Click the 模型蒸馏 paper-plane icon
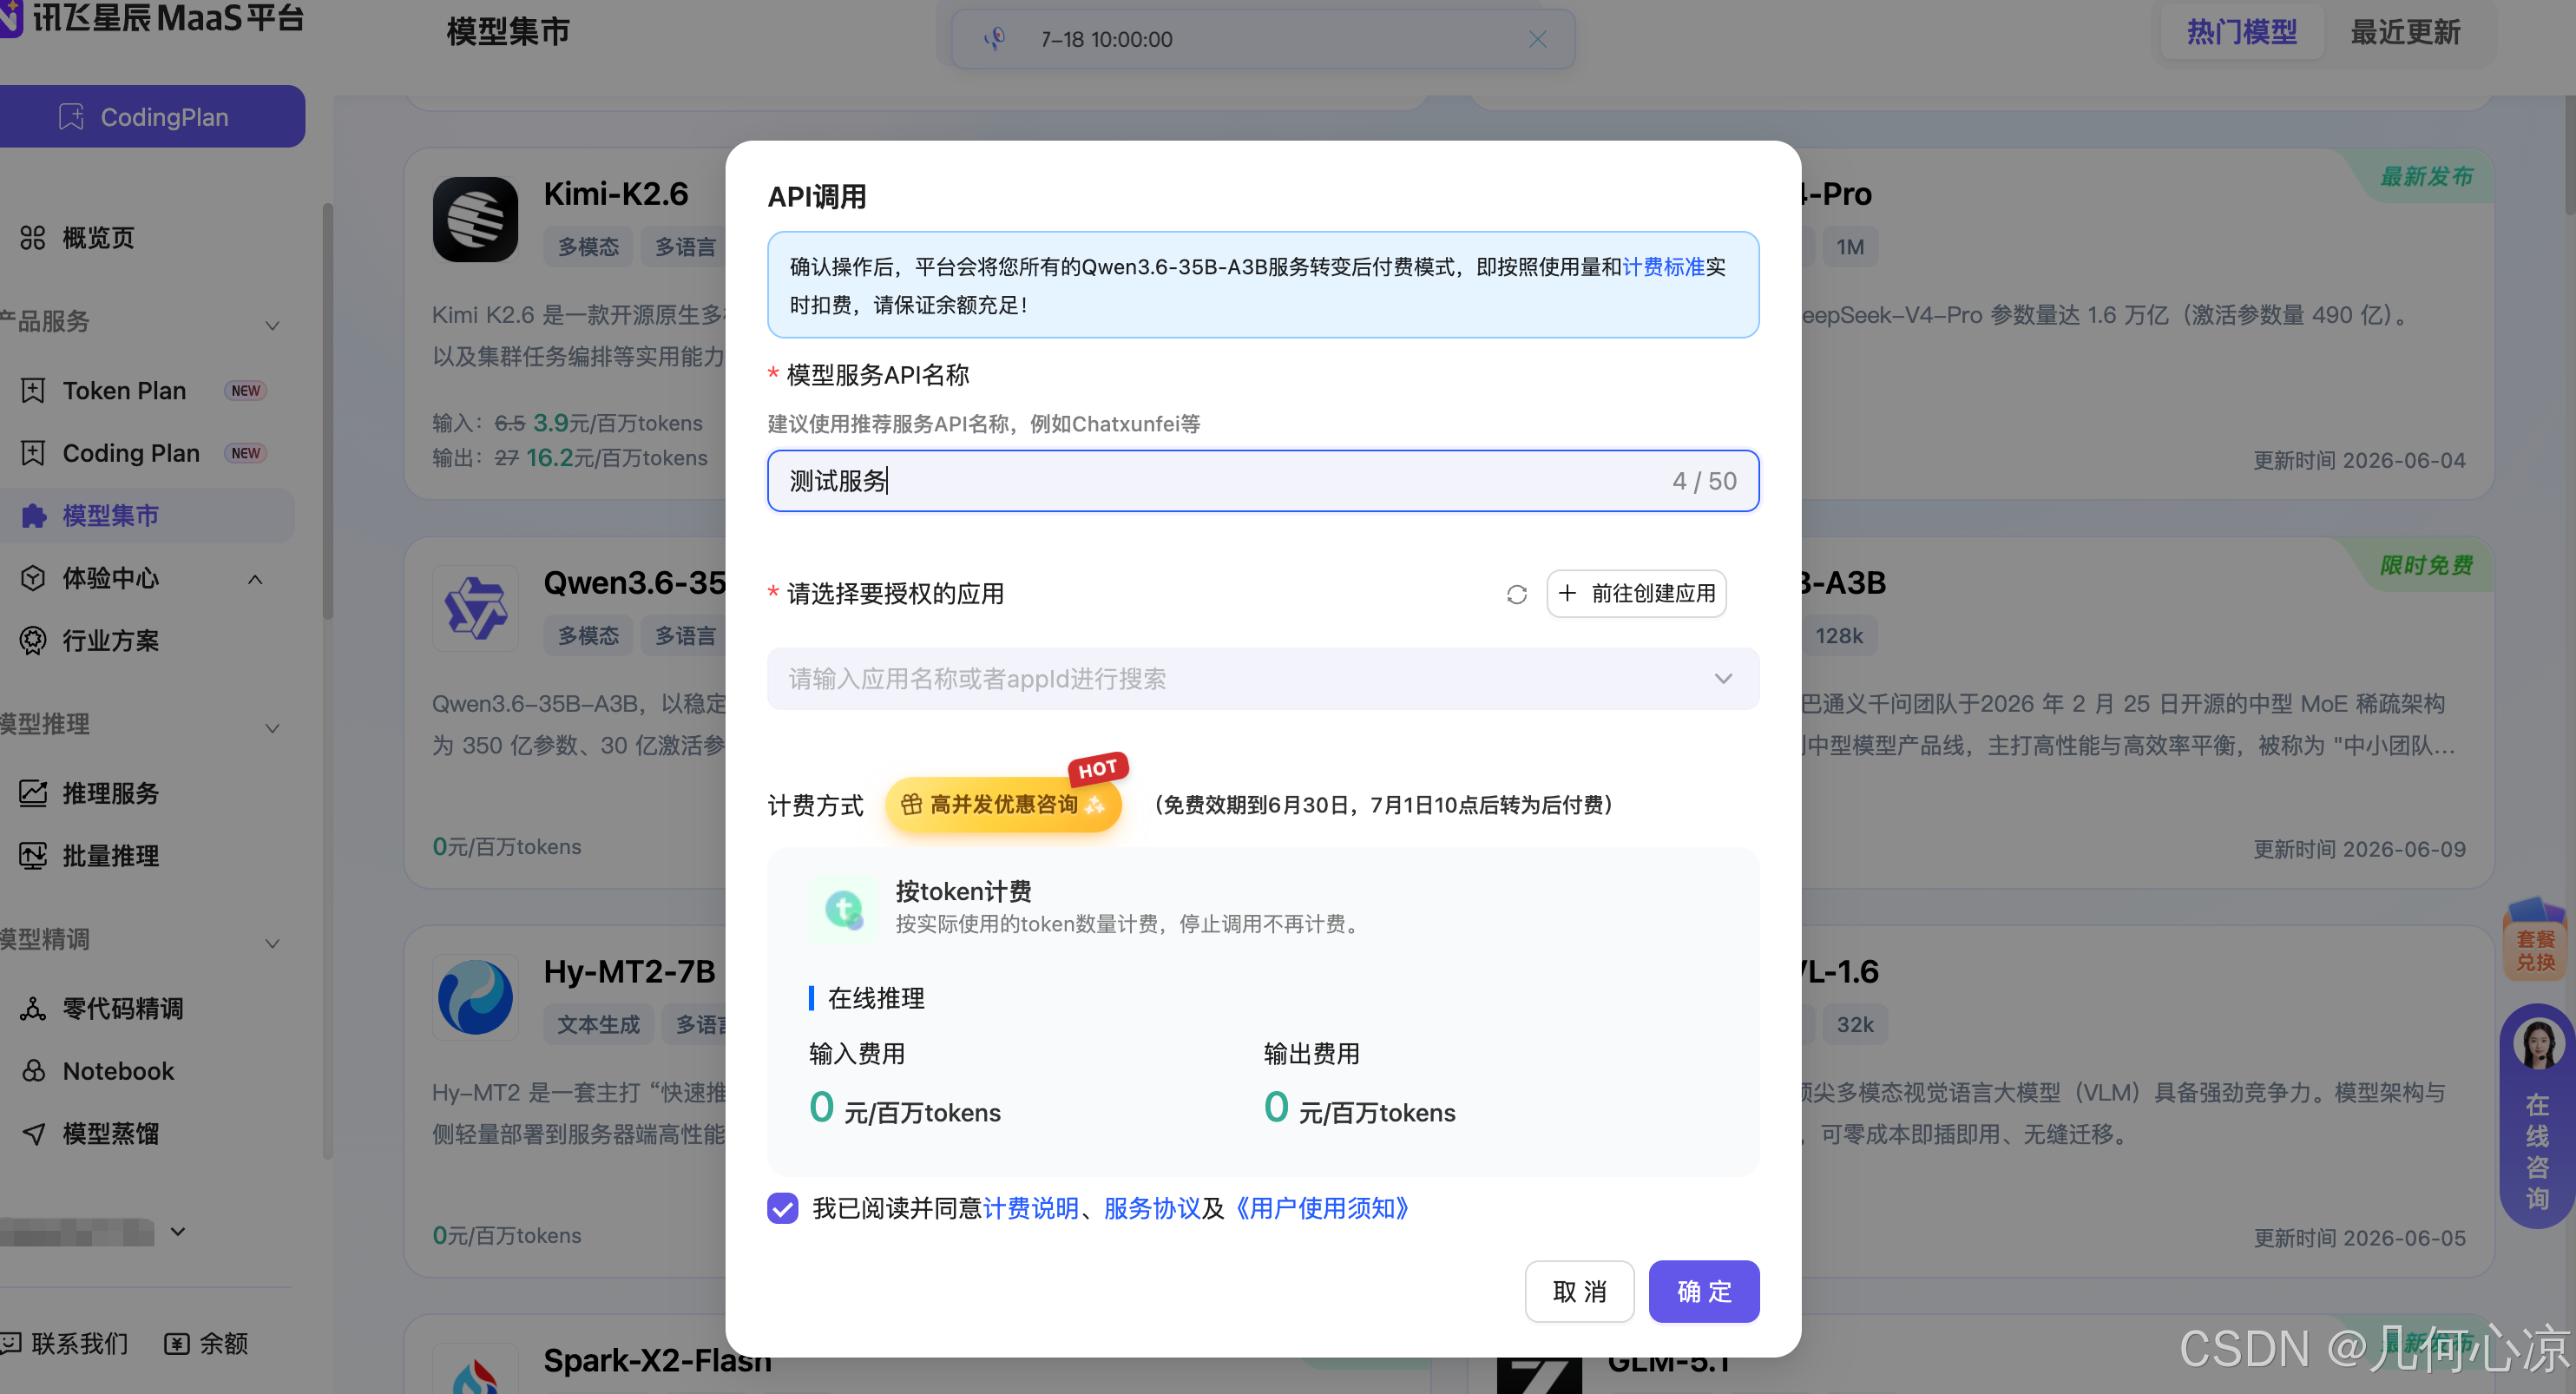This screenshot has height=1394, width=2576. coord(33,1134)
